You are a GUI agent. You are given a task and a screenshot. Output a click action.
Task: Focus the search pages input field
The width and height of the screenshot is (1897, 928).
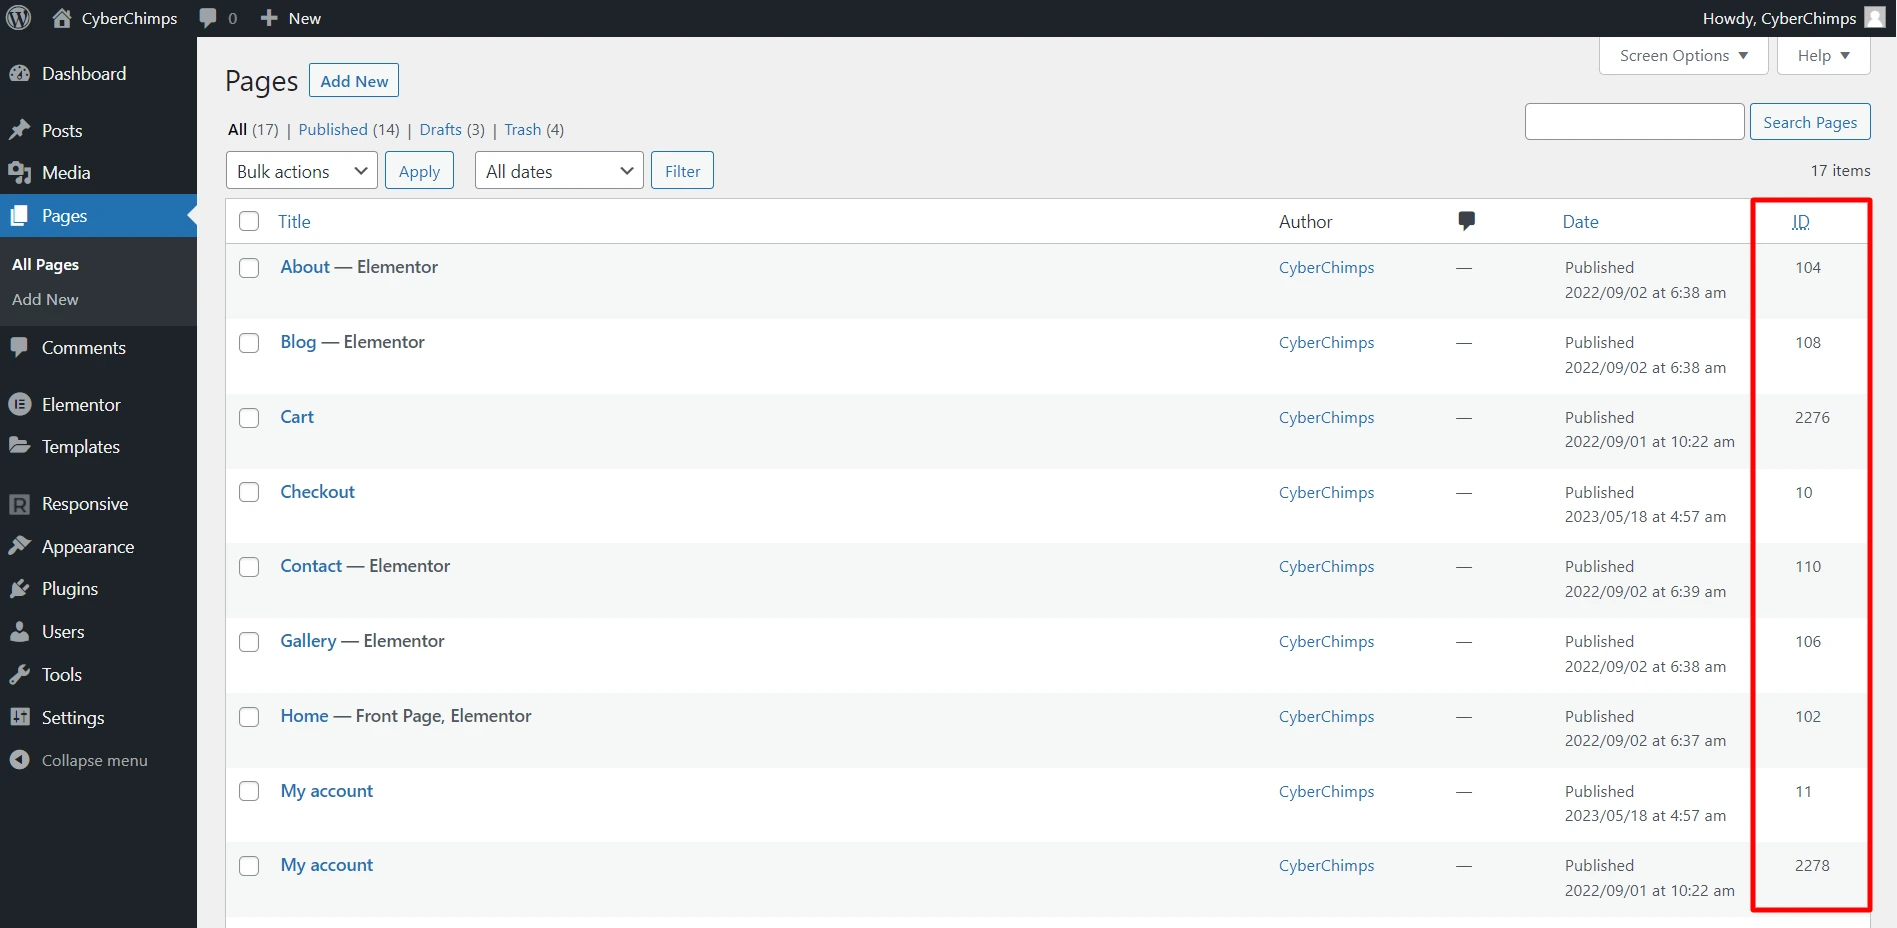(1635, 122)
